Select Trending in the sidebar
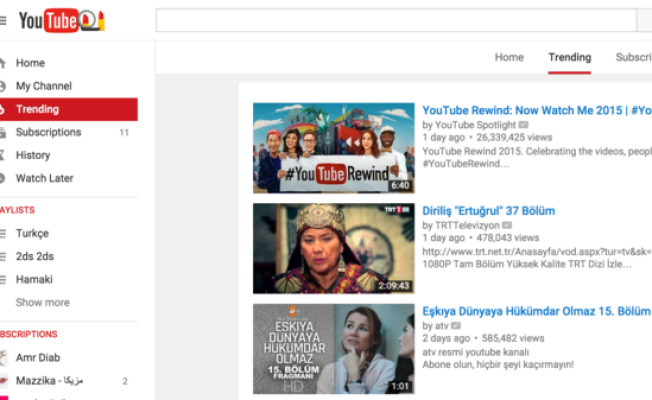 point(69,109)
